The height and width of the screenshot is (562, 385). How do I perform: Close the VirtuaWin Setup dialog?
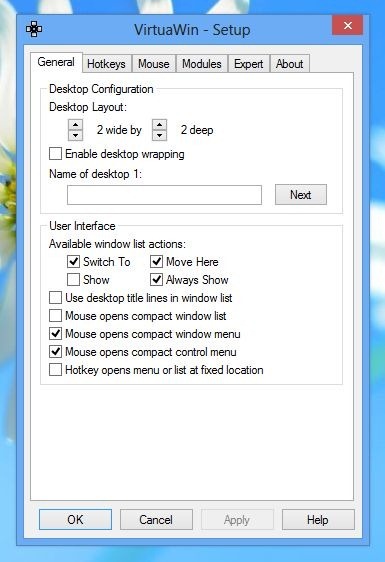[347, 25]
